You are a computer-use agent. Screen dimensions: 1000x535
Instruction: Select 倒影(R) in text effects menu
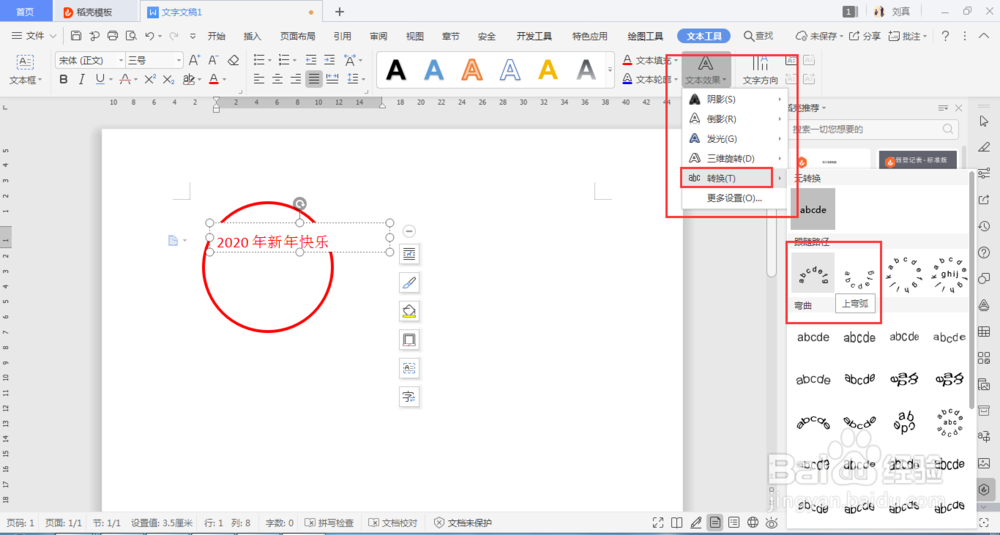click(x=735, y=119)
